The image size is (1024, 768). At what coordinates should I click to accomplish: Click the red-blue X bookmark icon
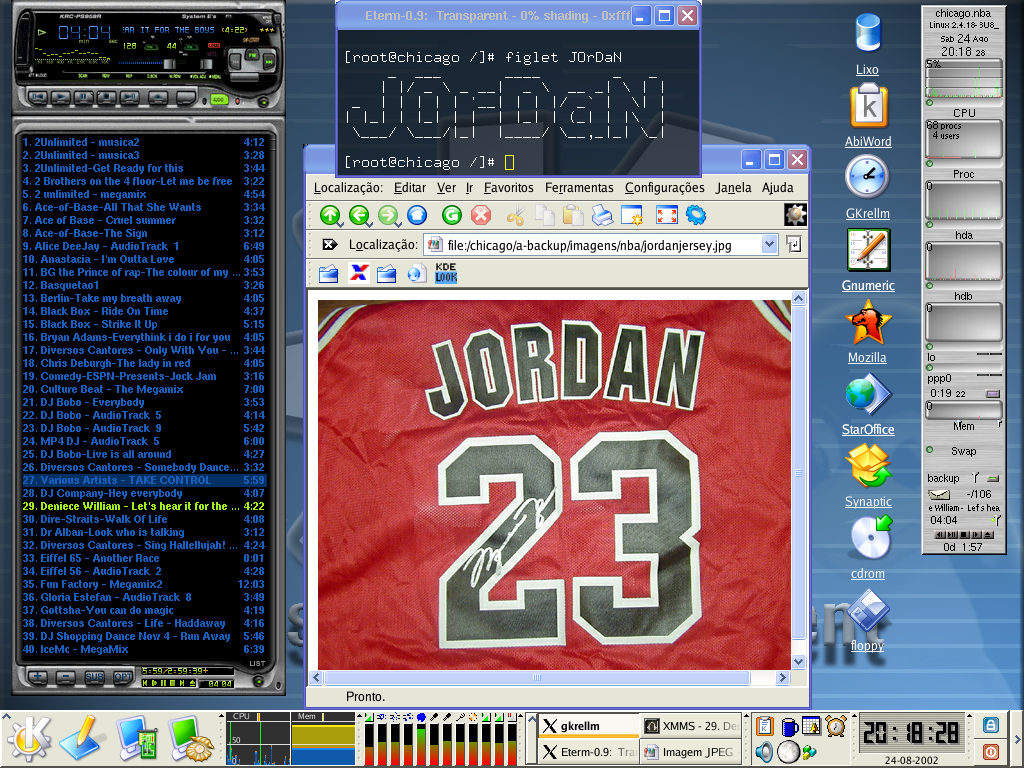pos(358,273)
